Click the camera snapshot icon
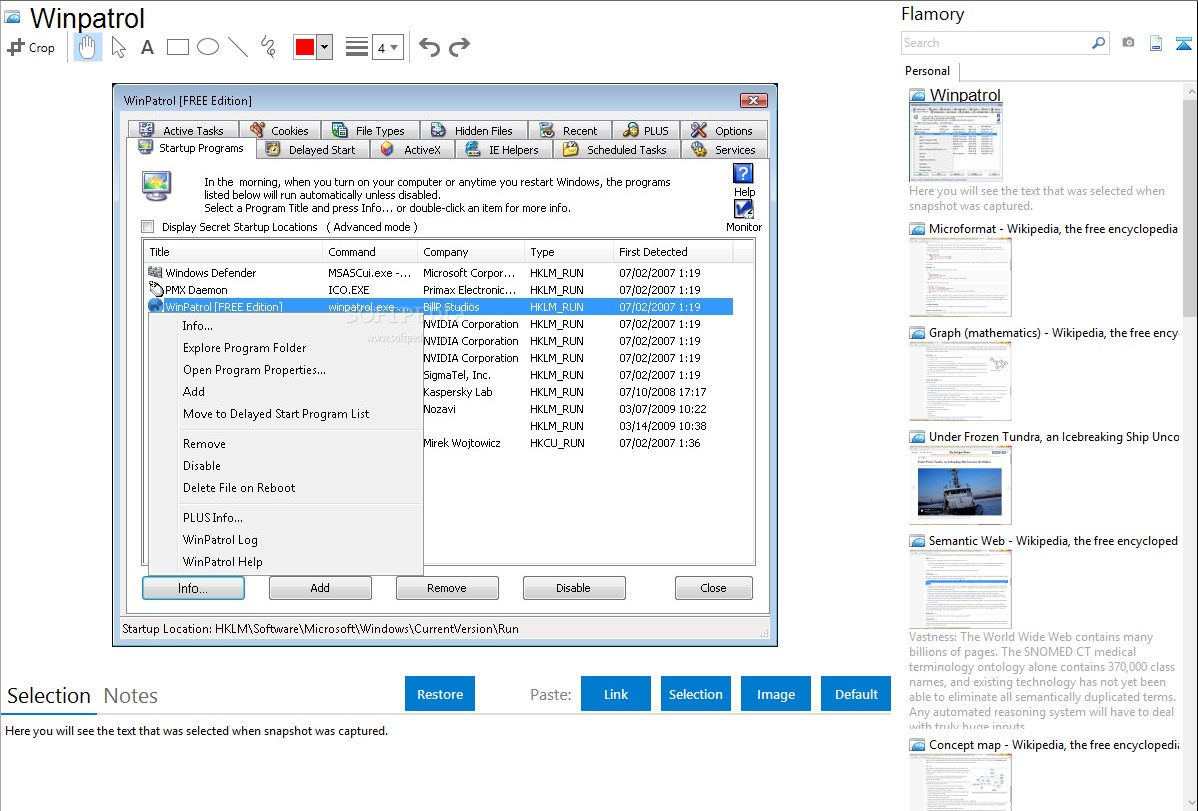1198x811 pixels. click(1128, 43)
